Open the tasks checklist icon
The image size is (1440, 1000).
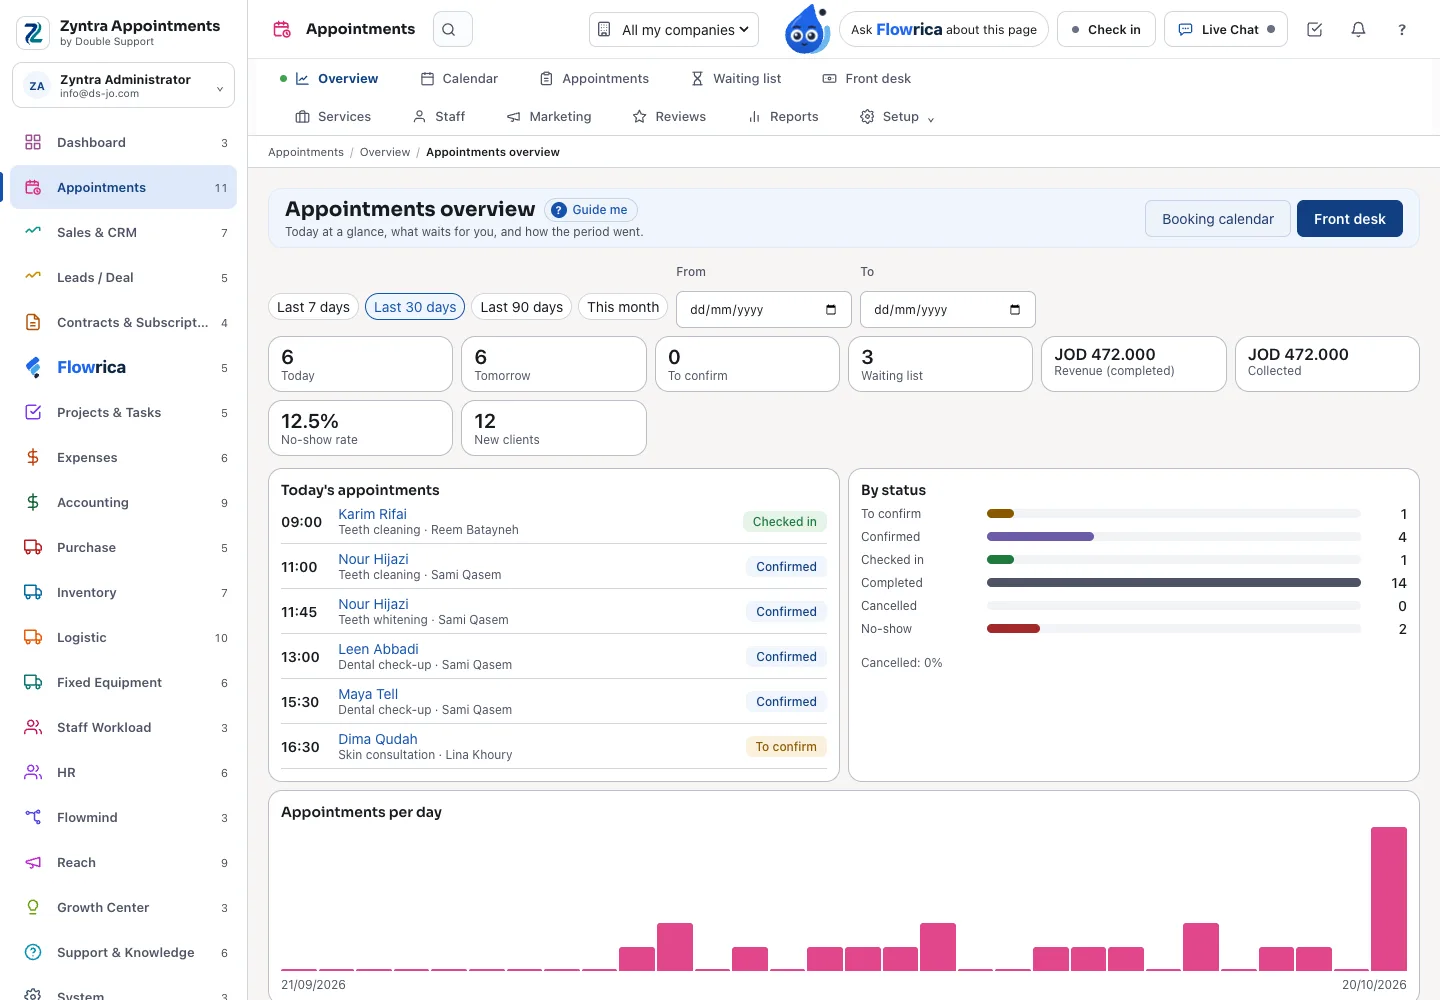[1315, 30]
